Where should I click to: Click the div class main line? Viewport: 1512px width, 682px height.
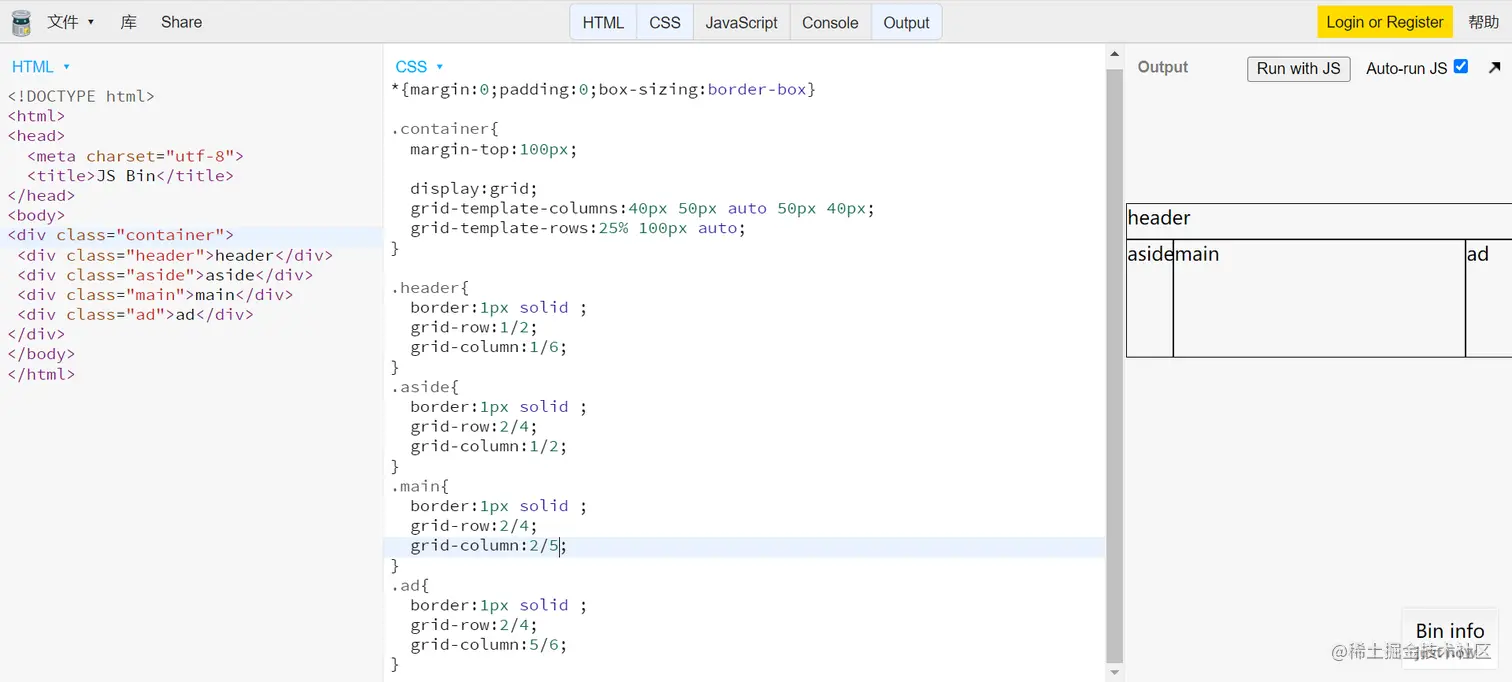[x=155, y=295]
